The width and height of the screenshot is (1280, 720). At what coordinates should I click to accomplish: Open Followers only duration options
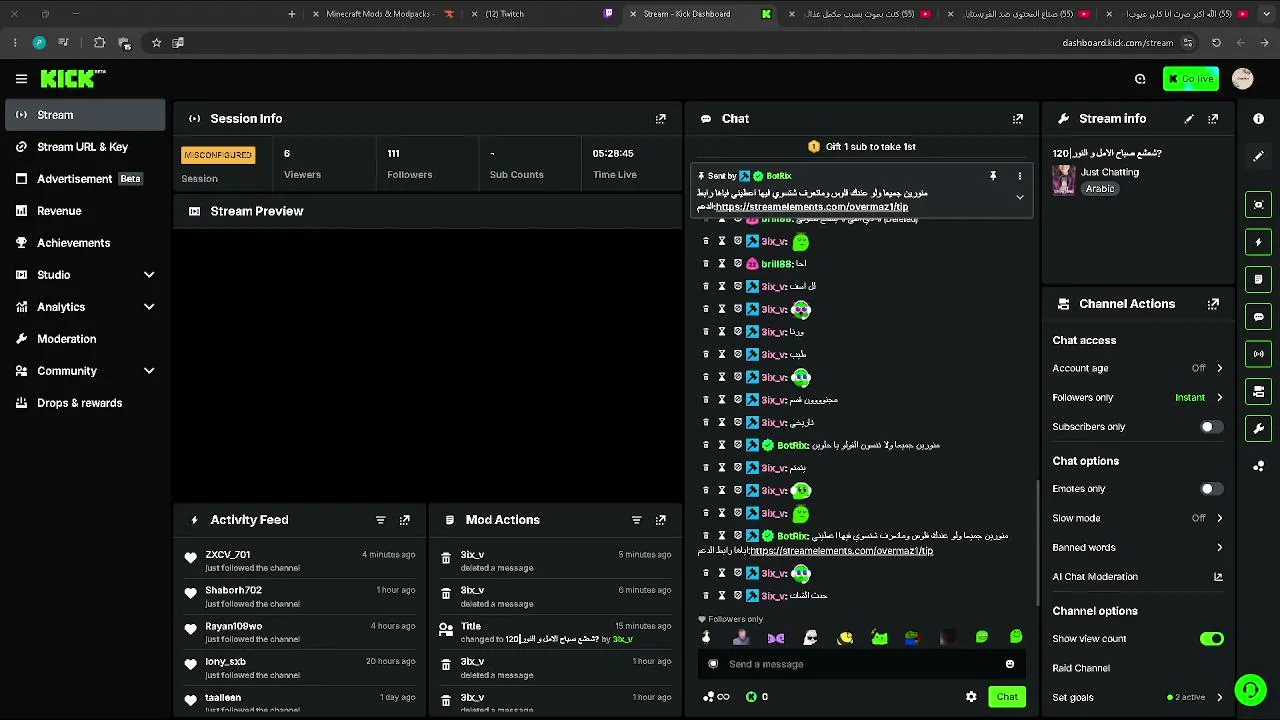[x=1138, y=398]
